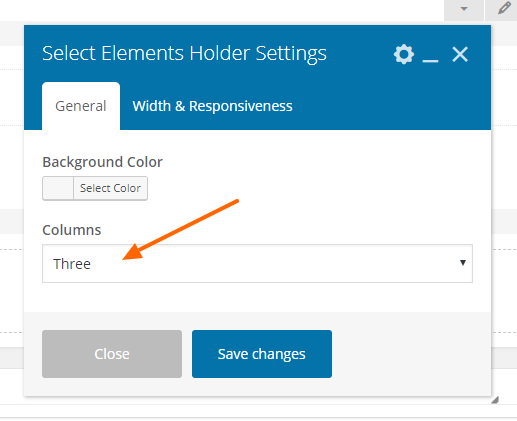This screenshot has height=421, width=517.
Task: Open the gear settings icon in dialog header
Action: (404, 54)
